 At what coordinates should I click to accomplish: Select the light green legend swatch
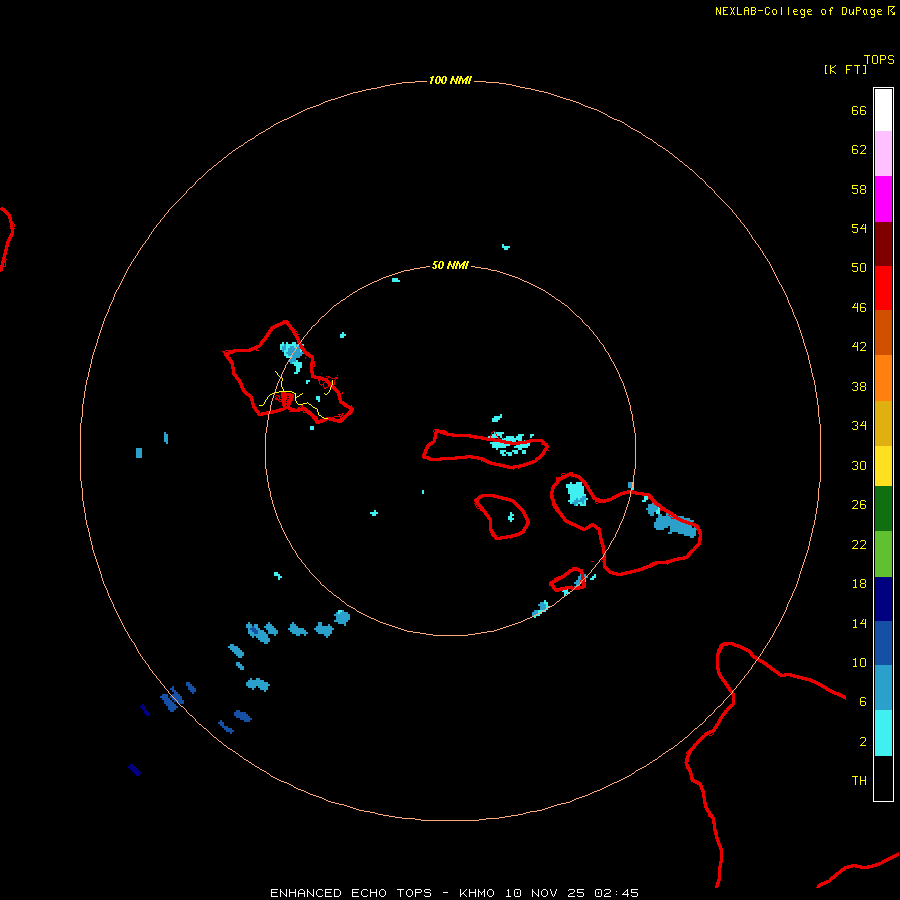click(883, 554)
